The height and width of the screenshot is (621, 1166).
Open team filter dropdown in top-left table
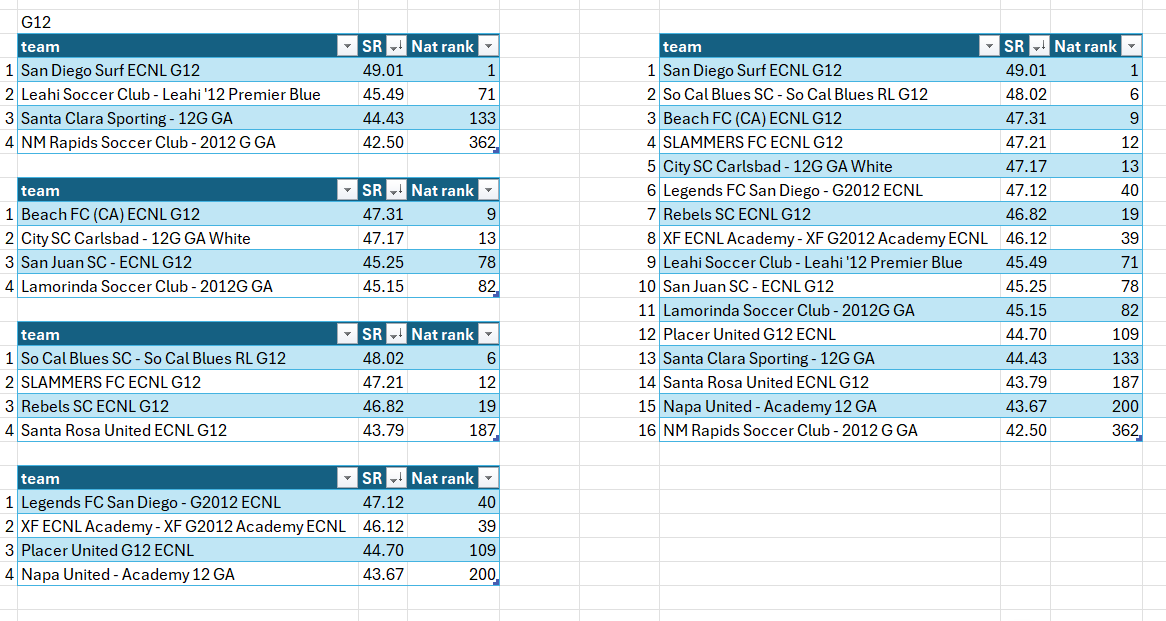point(346,46)
